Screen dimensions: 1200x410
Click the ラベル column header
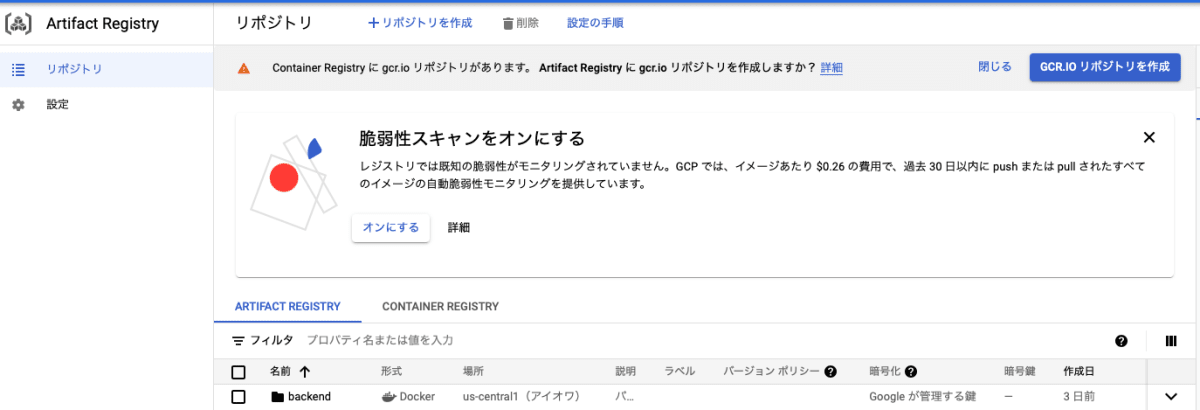680,371
